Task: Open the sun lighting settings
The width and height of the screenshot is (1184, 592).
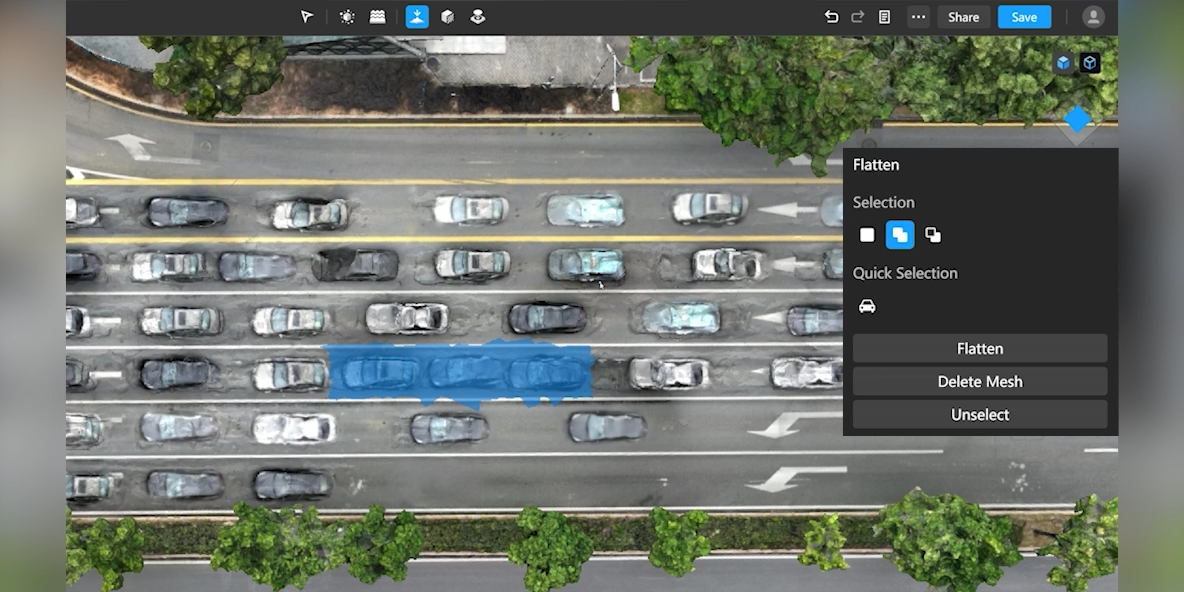Action: (x=347, y=17)
